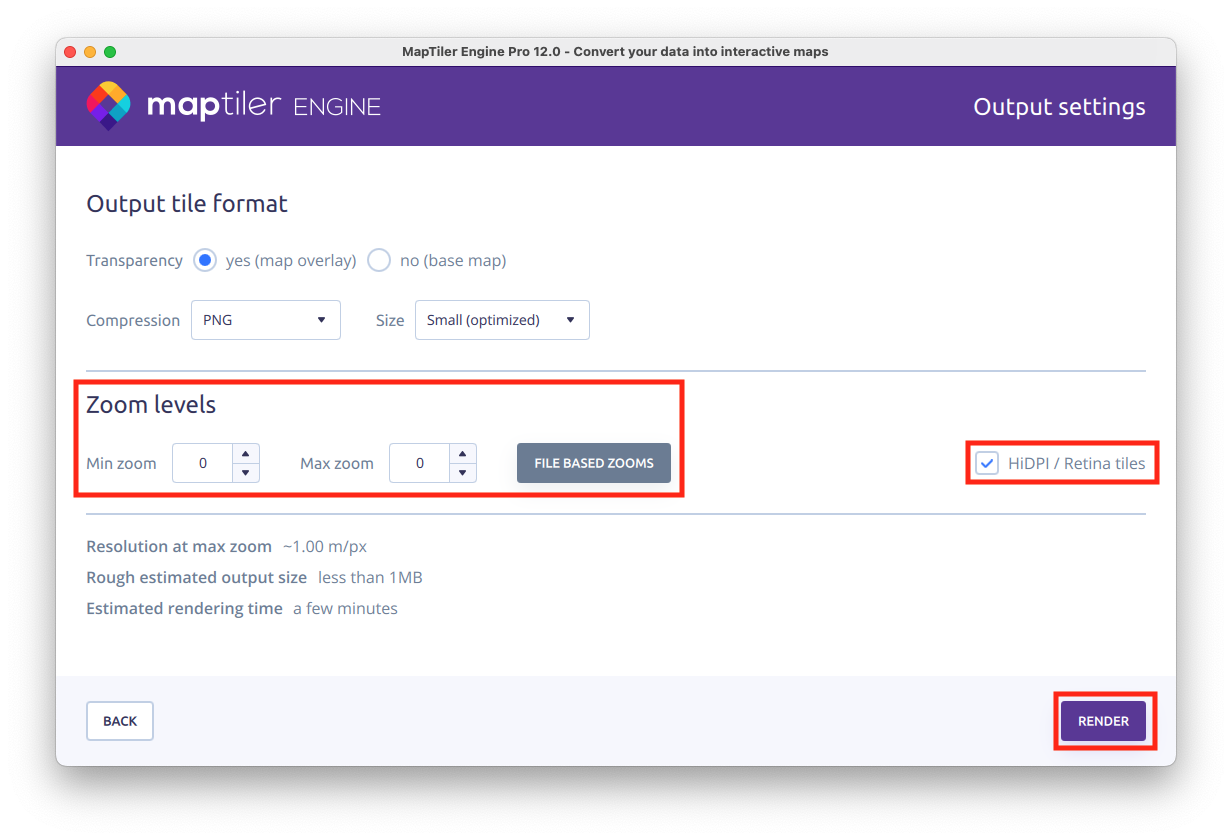This screenshot has height=840, width=1232.
Task: Focus the Min zoom number field
Action: 203,463
